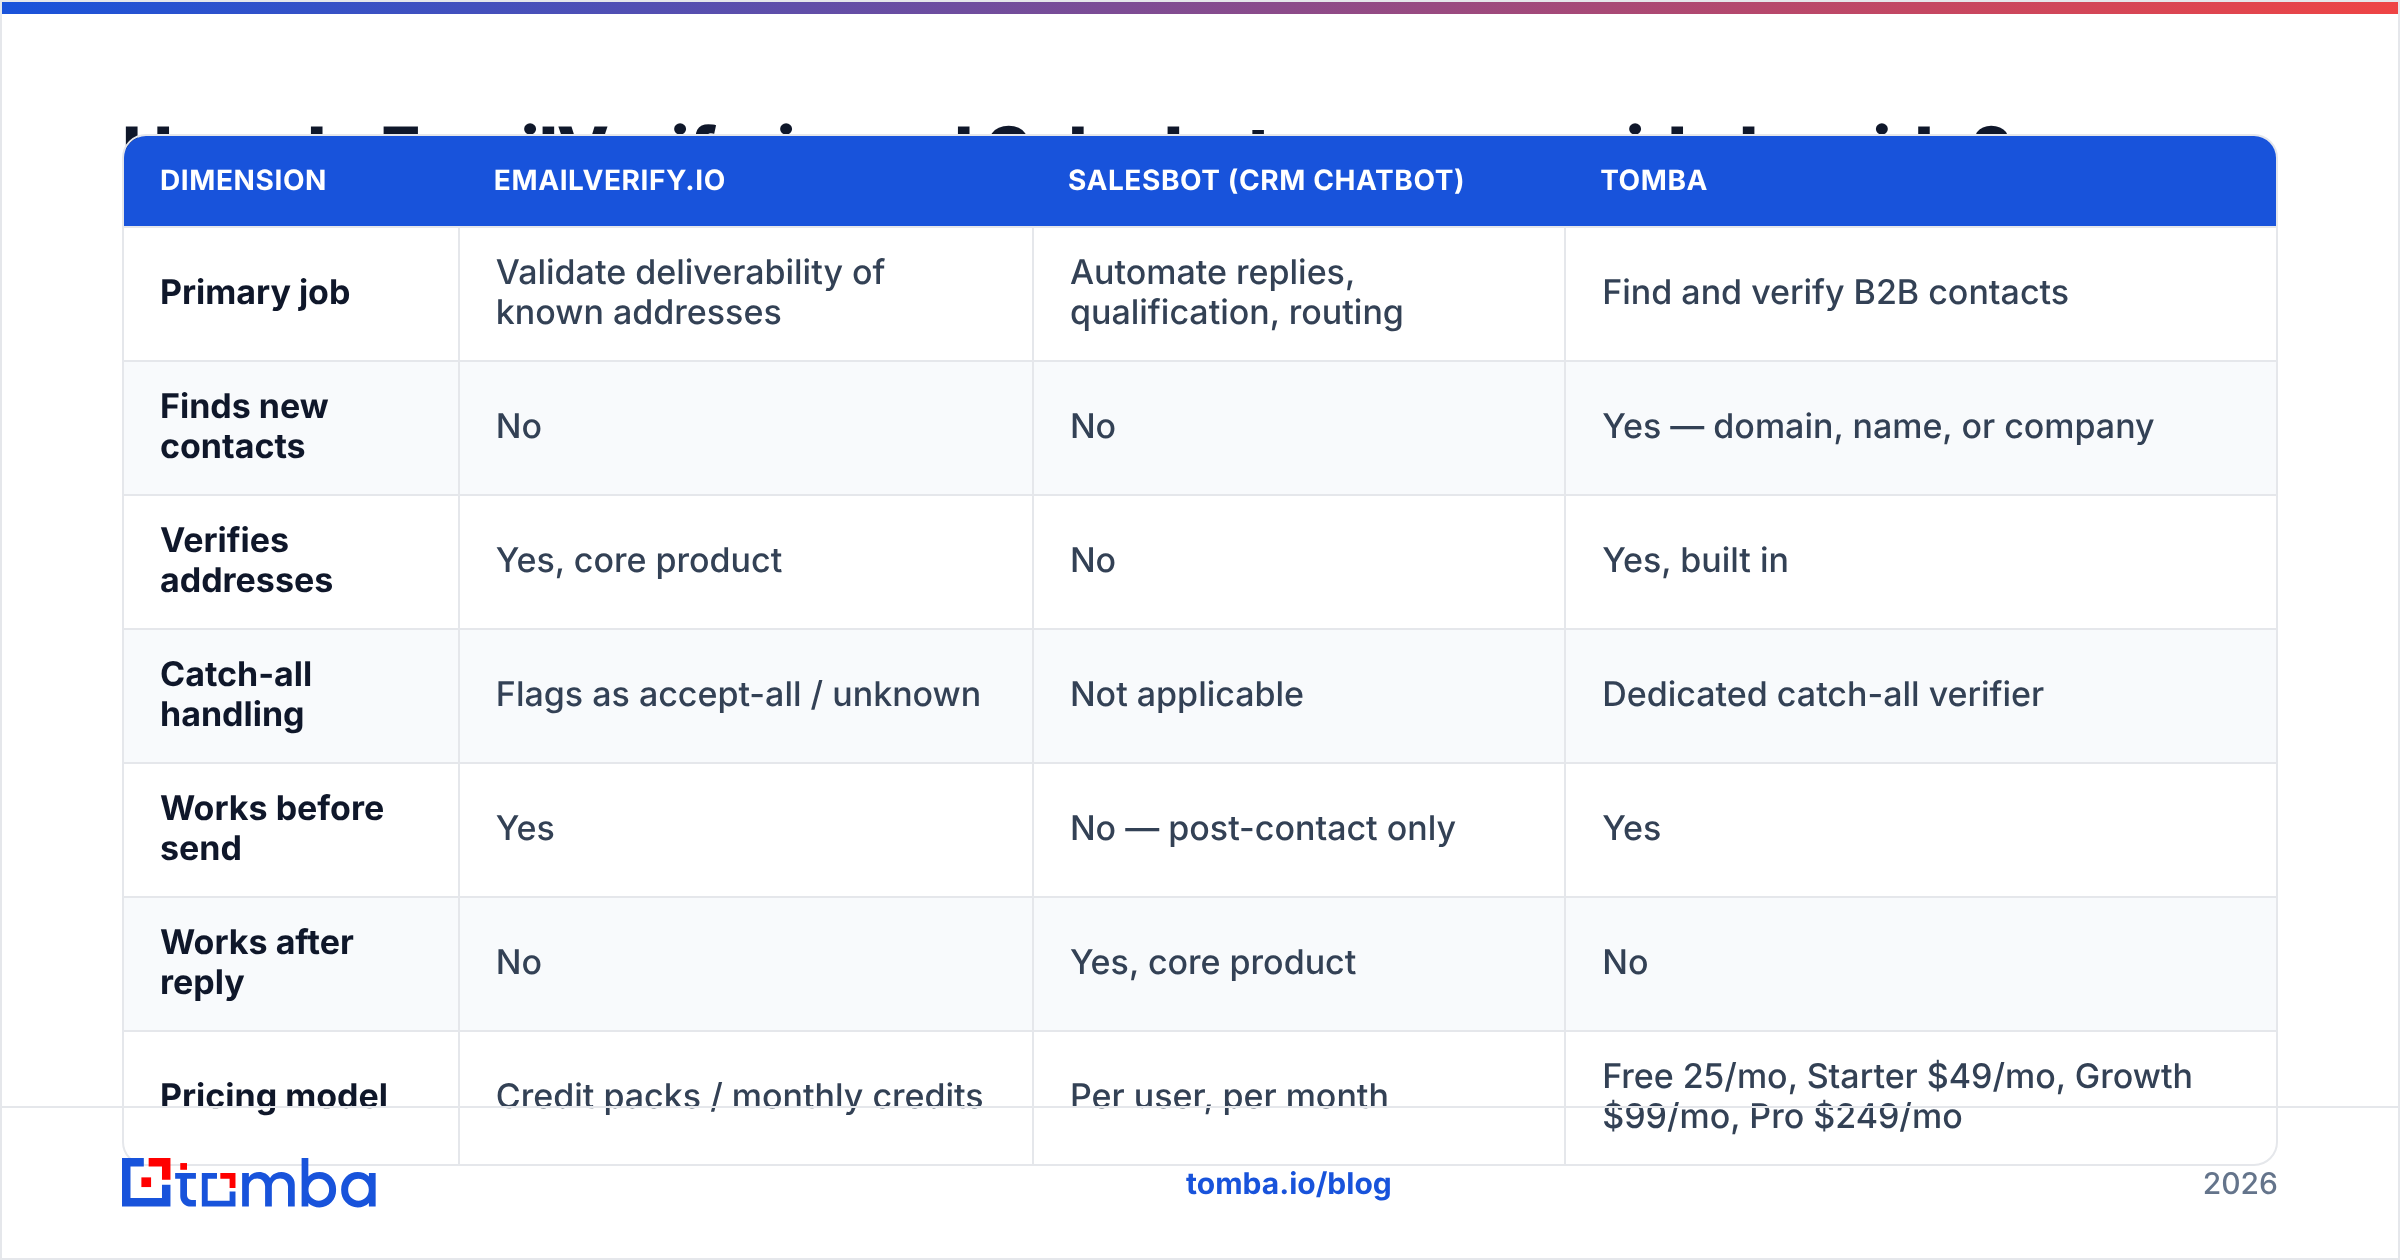Click Salesbot 'No' in Verifies addresses row

pyautogui.click(x=1092, y=561)
